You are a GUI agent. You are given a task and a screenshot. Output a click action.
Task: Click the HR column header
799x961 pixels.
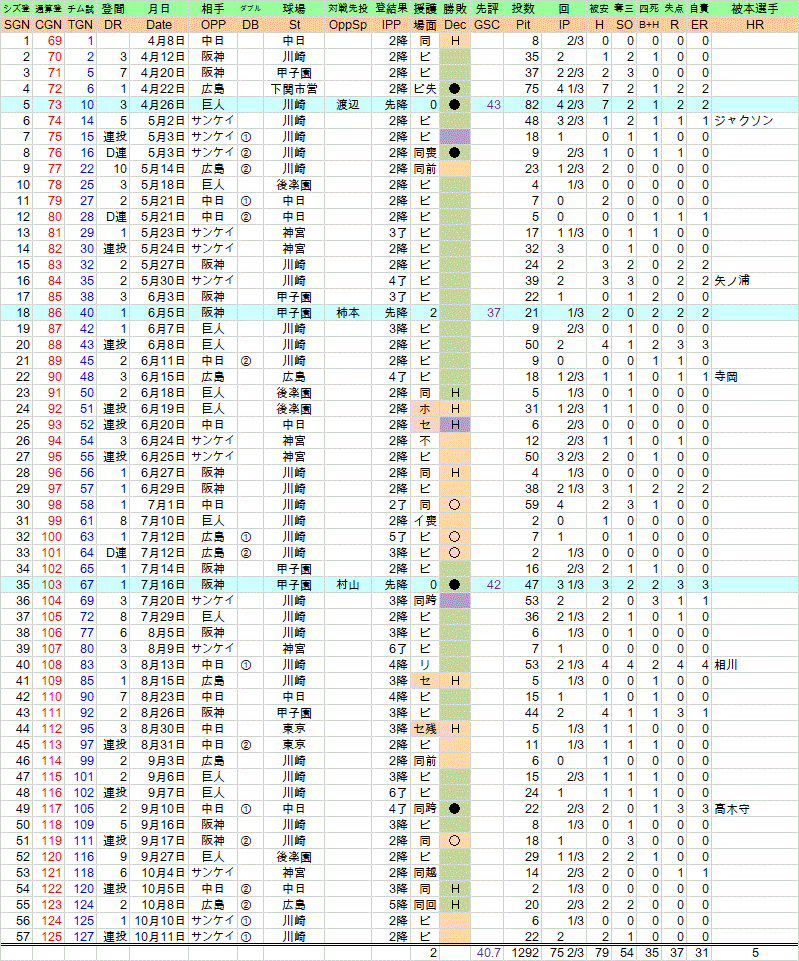(x=755, y=25)
